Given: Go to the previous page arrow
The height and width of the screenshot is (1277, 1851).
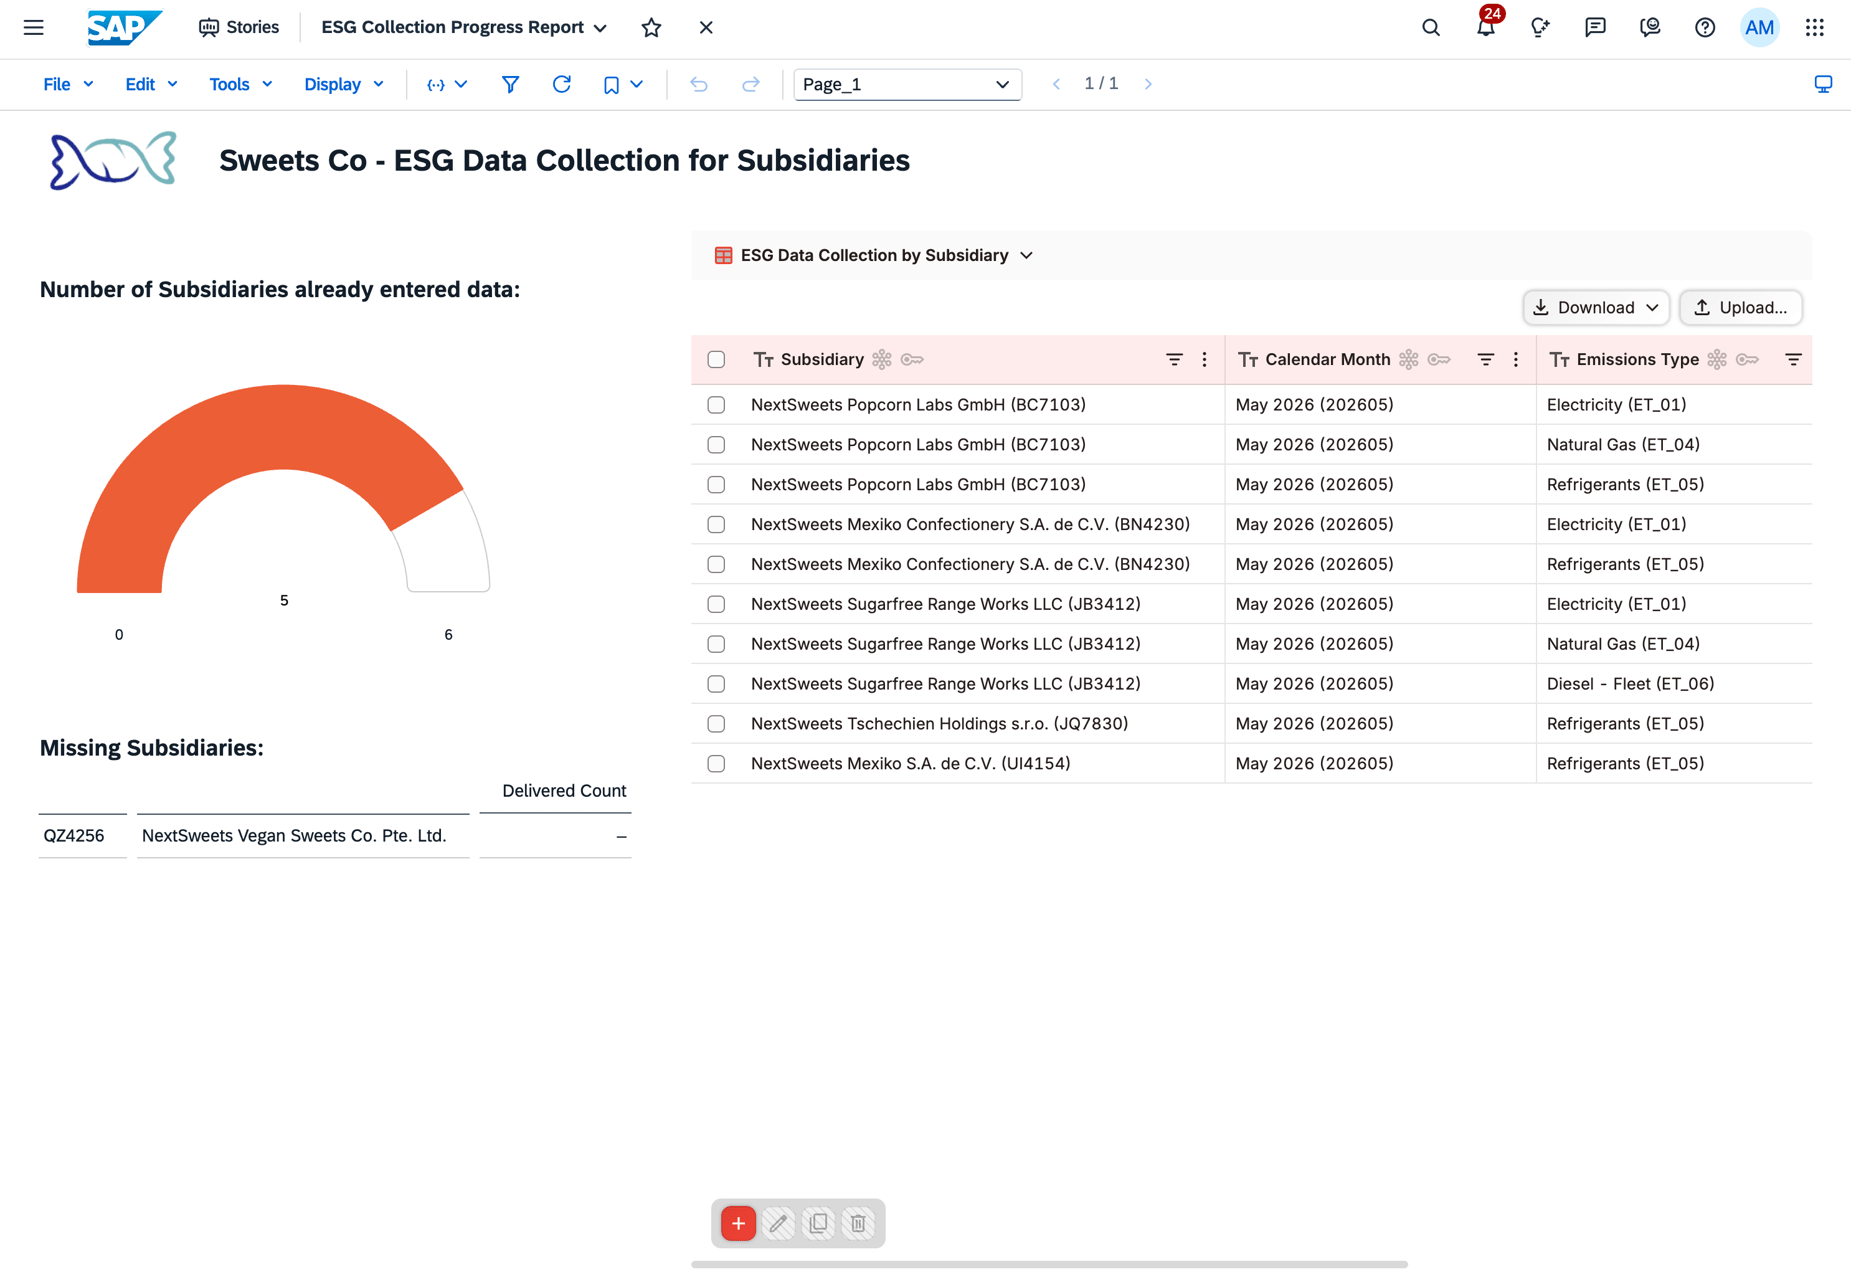Looking at the screenshot, I should pyautogui.click(x=1056, y=84).
